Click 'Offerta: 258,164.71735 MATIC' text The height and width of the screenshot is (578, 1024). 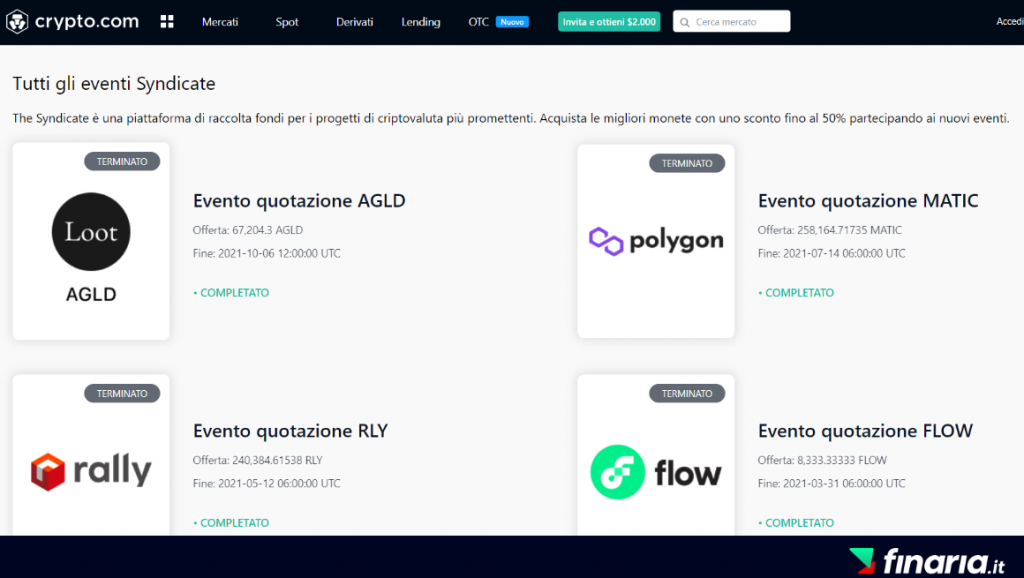[829, 230]
